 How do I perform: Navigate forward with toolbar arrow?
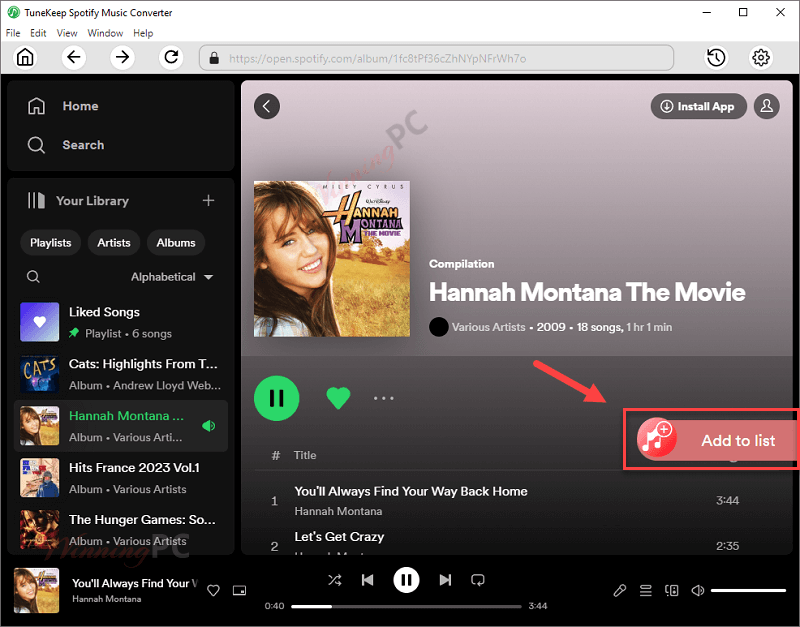pos(122,57)
